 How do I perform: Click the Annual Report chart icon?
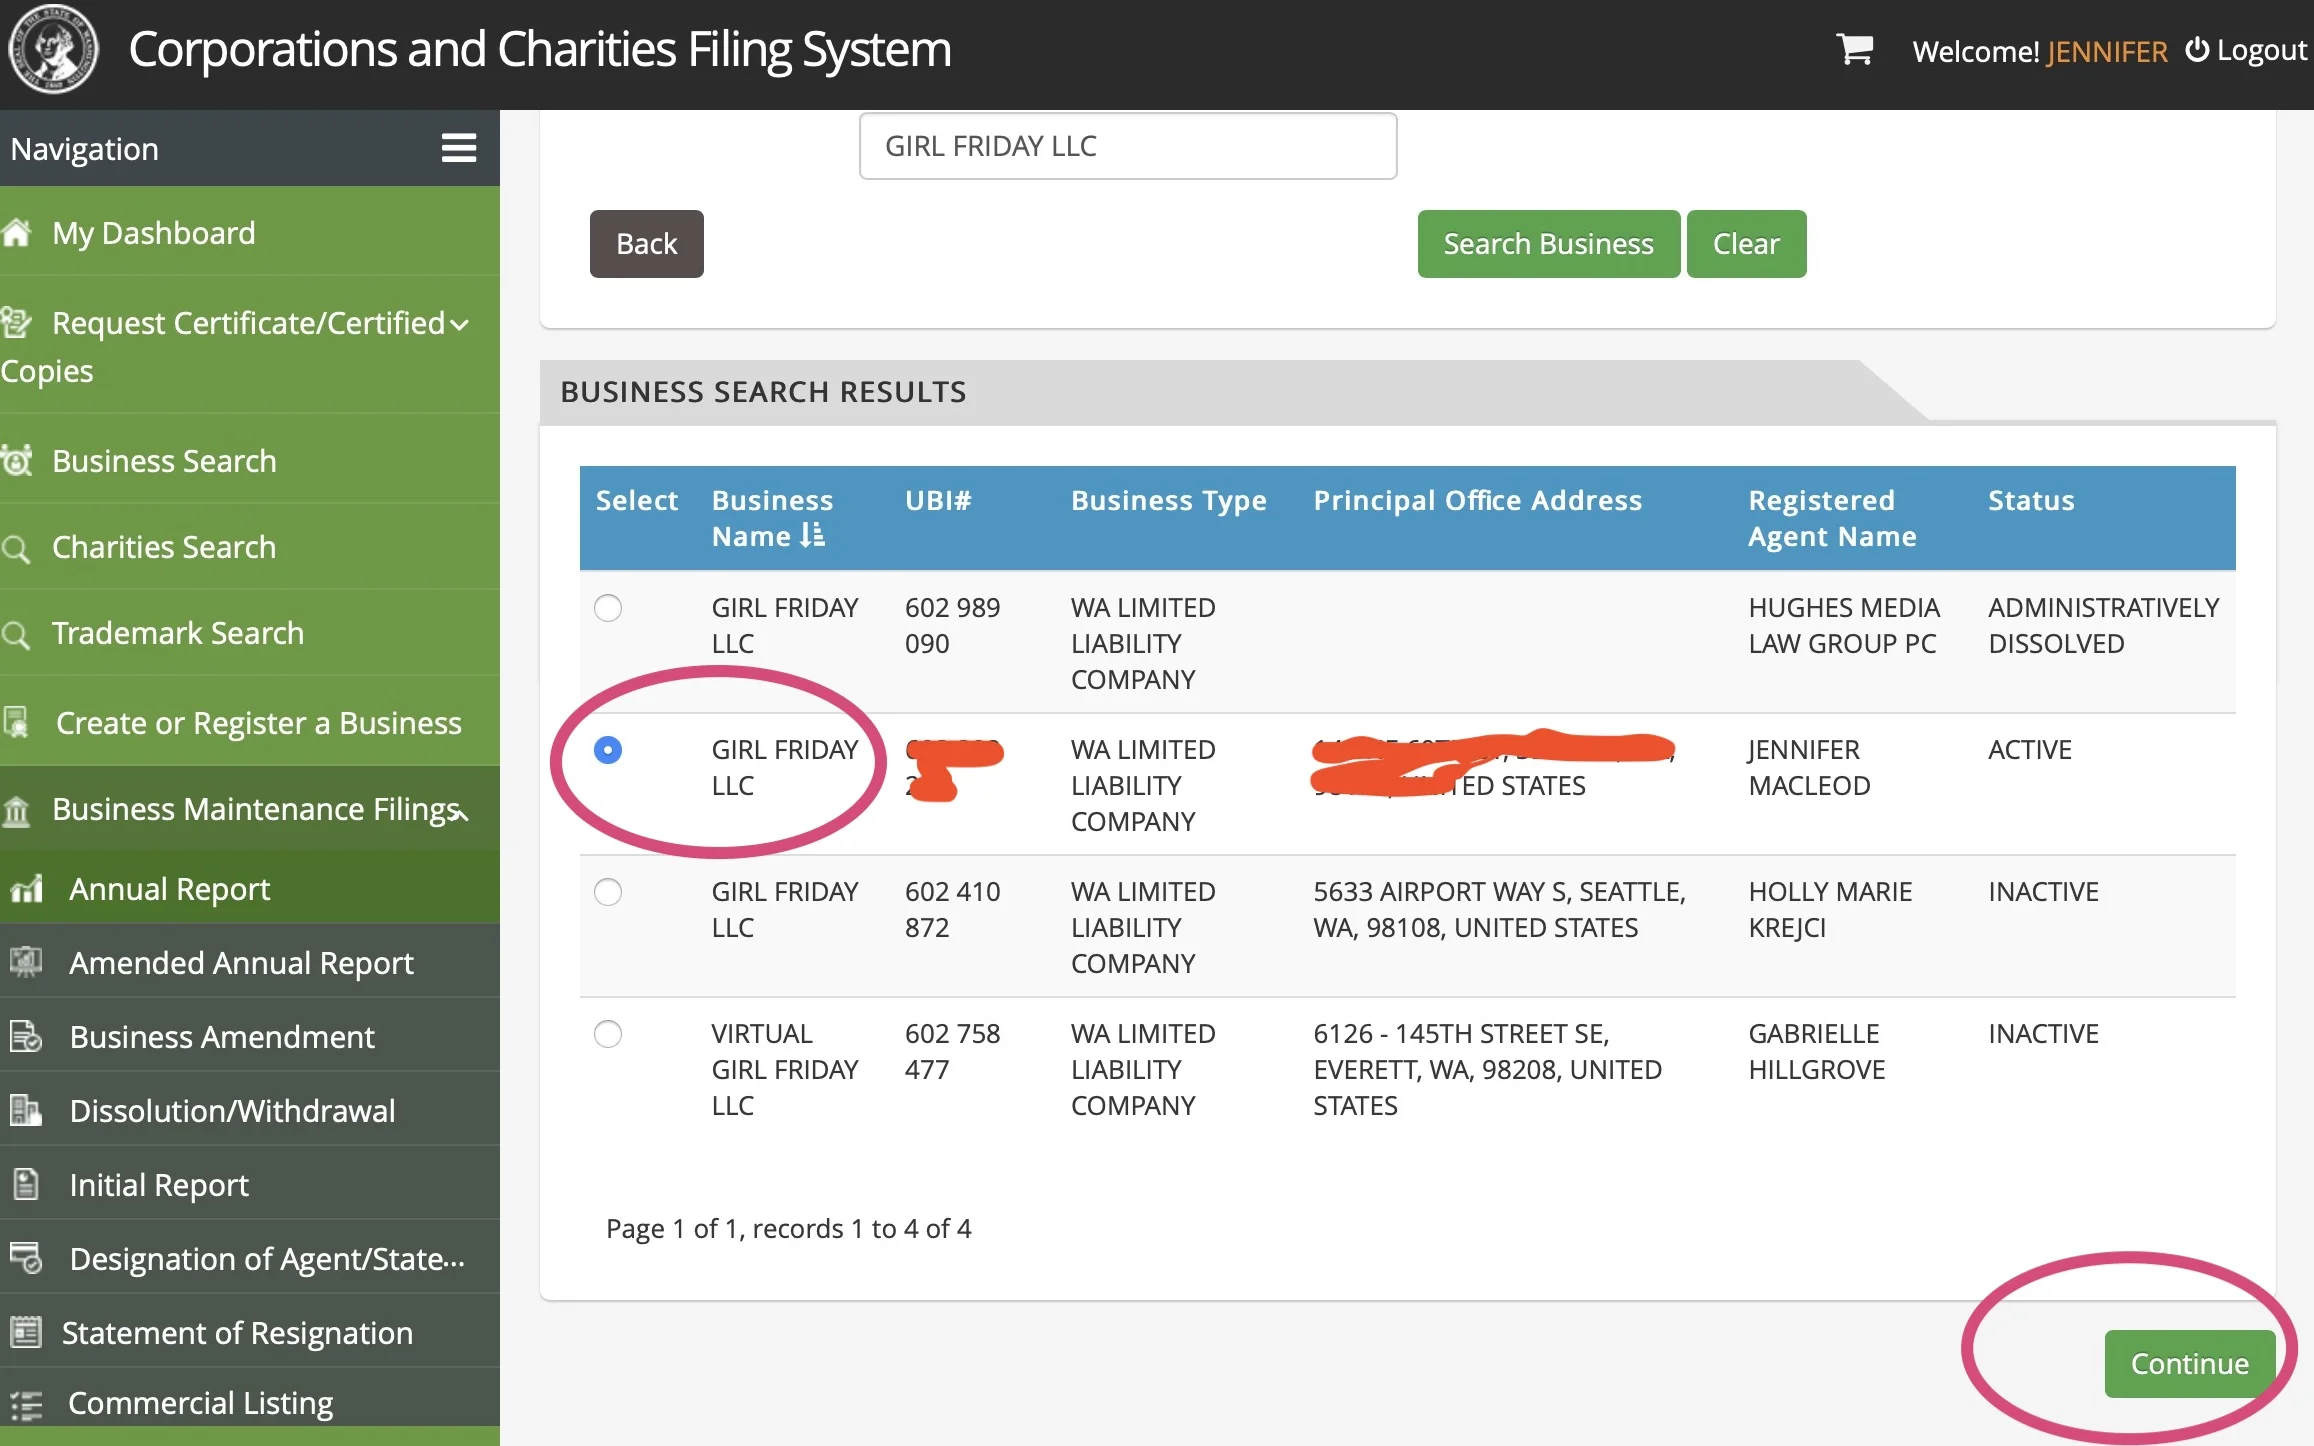tap(26, 888)
